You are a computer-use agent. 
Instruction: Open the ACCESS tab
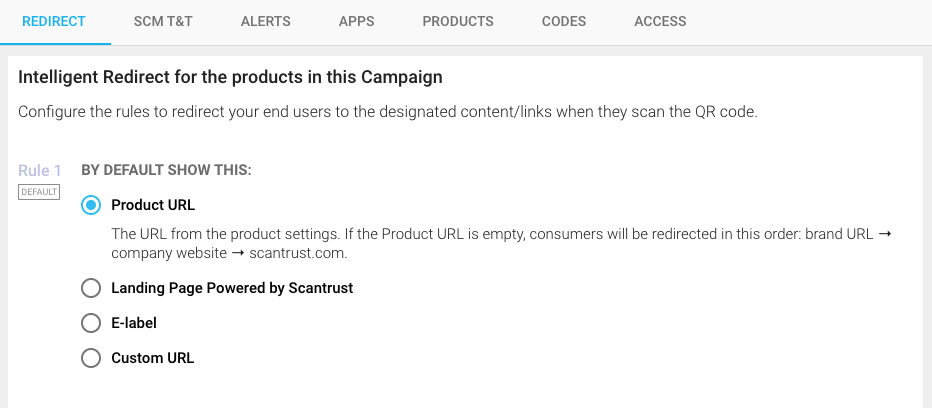click(x=660, y=21)
